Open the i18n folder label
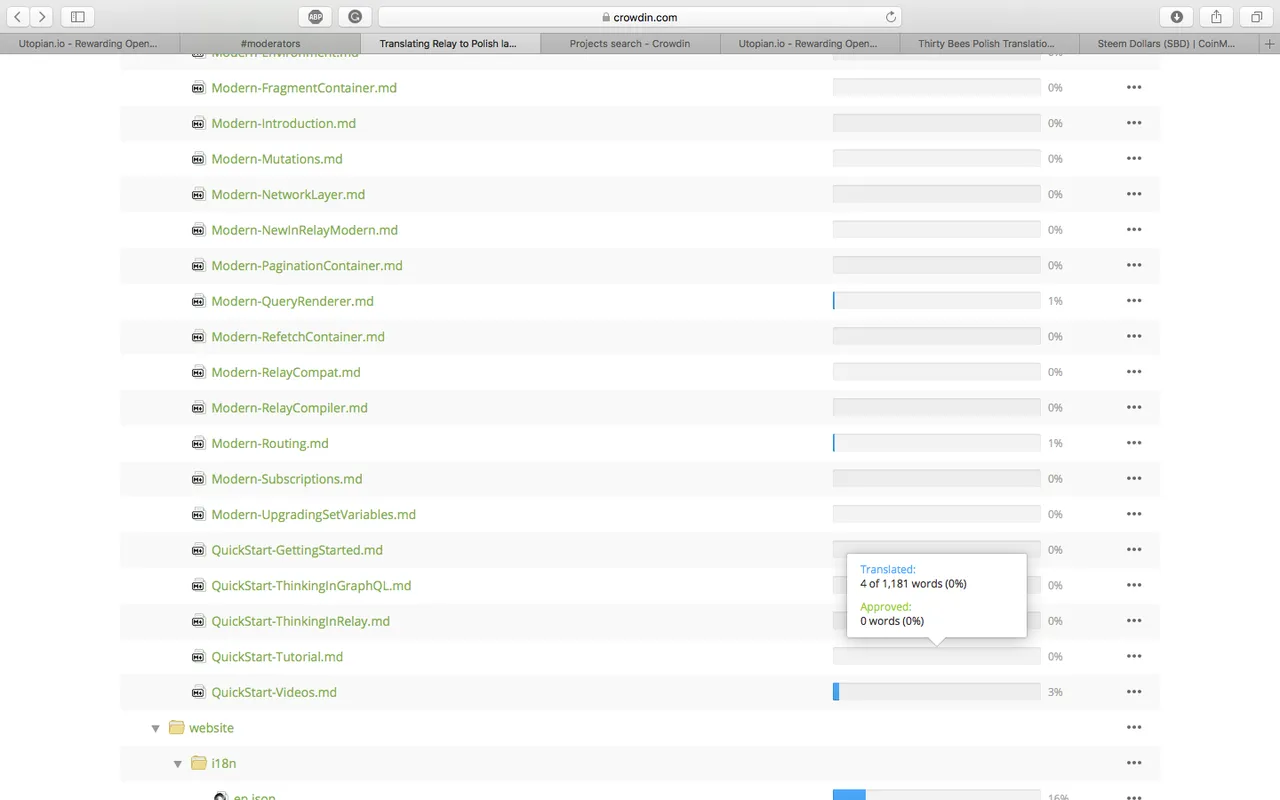Screen dimensions: 1280x800 224,763
